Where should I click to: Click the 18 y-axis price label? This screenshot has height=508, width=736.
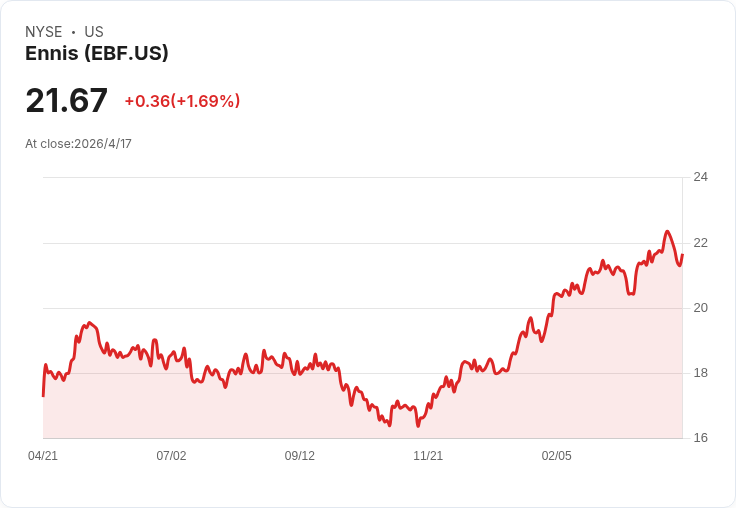700,373
